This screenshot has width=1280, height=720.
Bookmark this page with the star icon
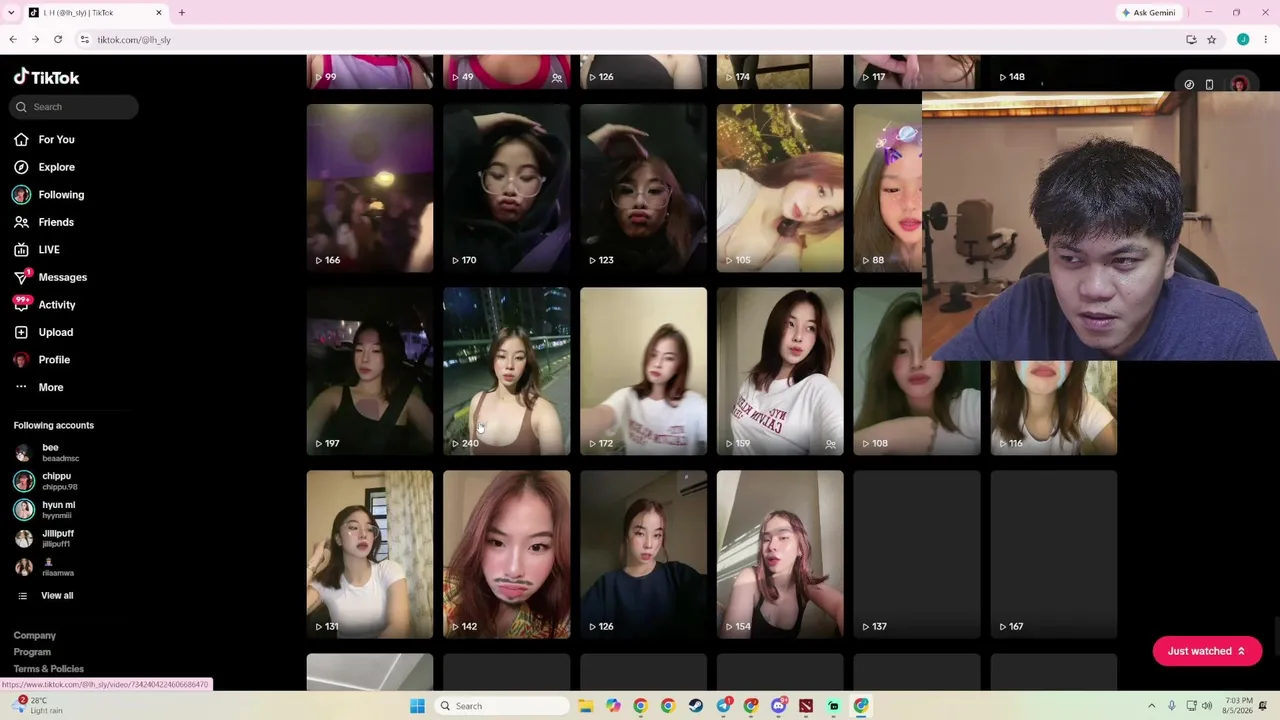(1211, 40)
